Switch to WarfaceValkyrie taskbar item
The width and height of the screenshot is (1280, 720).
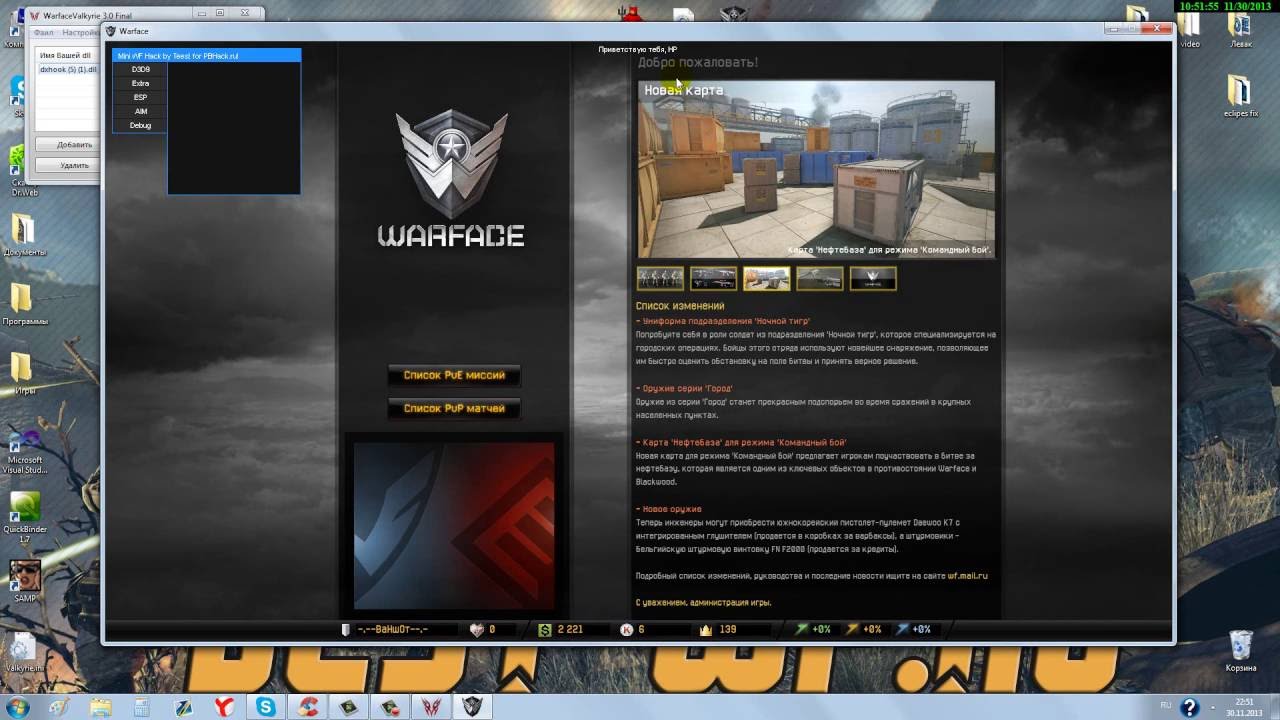(431, 707)
